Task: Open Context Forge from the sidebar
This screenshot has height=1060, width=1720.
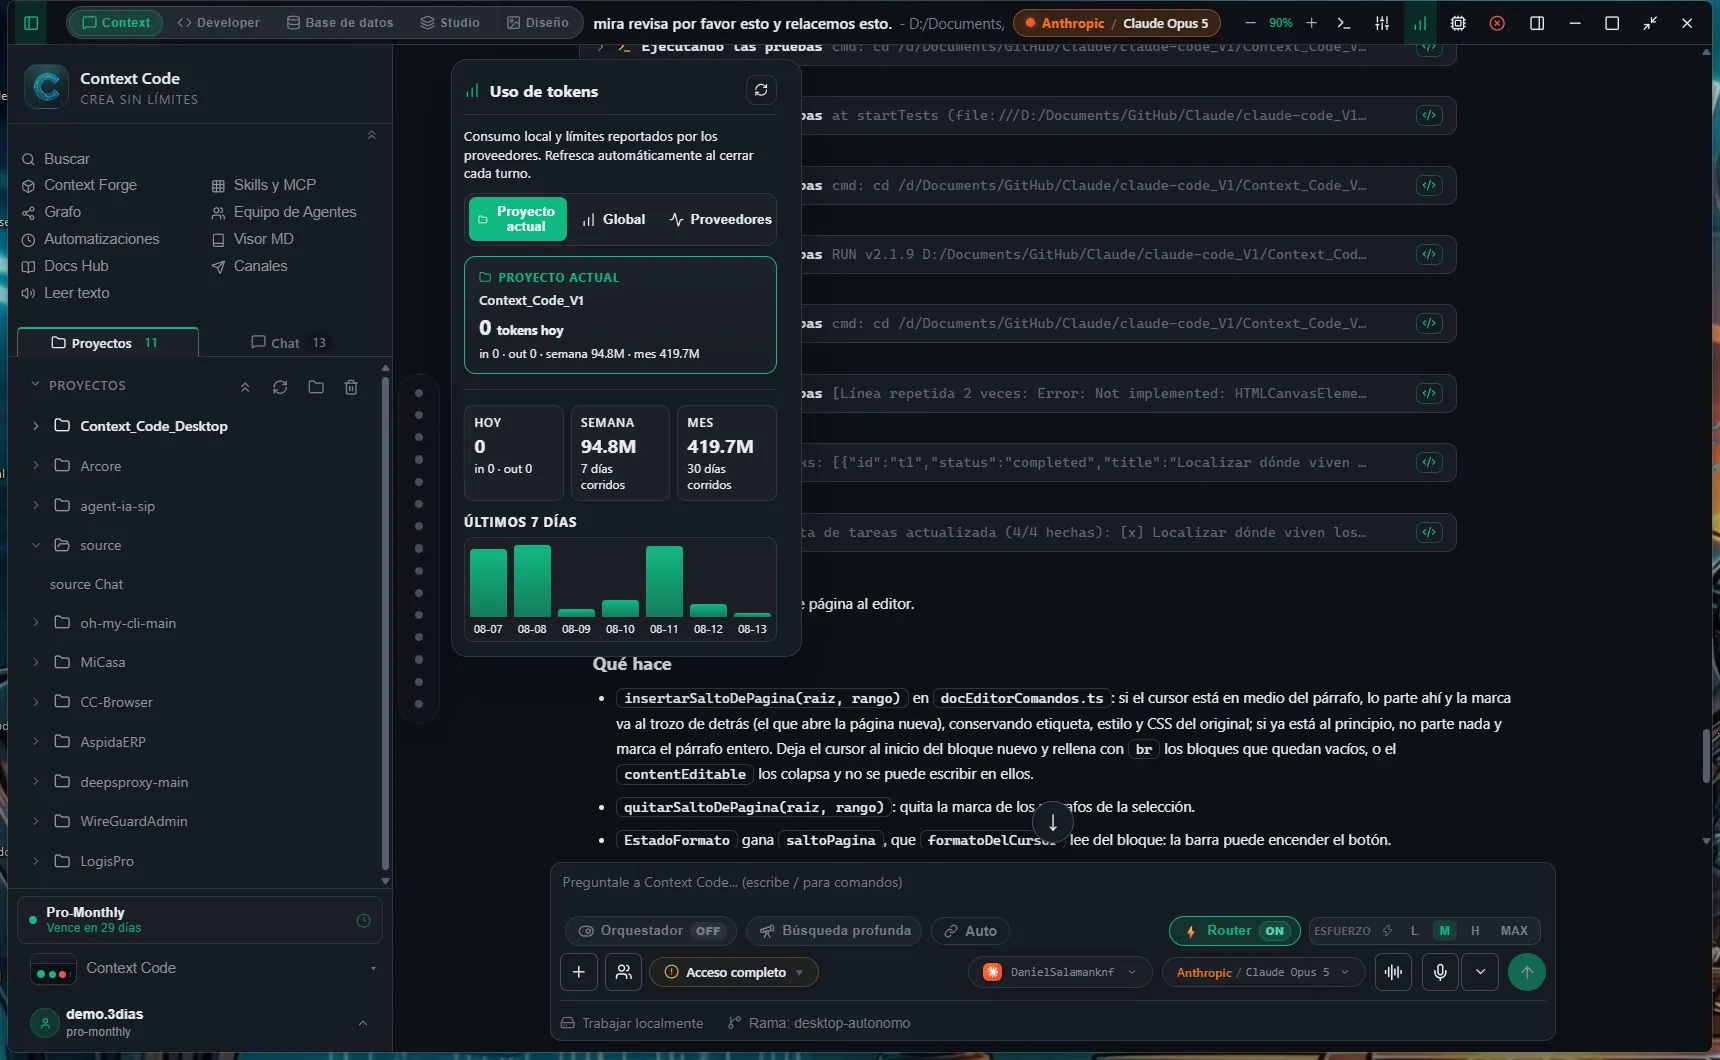Action: (x=79, y=185)
